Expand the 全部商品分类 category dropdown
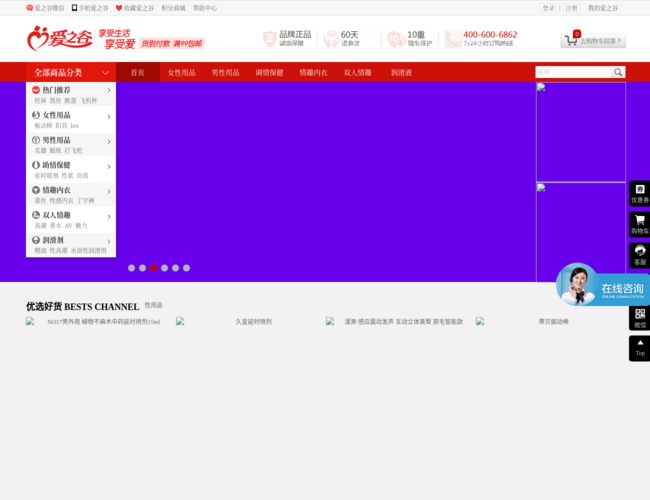 [x=71, y=73]
